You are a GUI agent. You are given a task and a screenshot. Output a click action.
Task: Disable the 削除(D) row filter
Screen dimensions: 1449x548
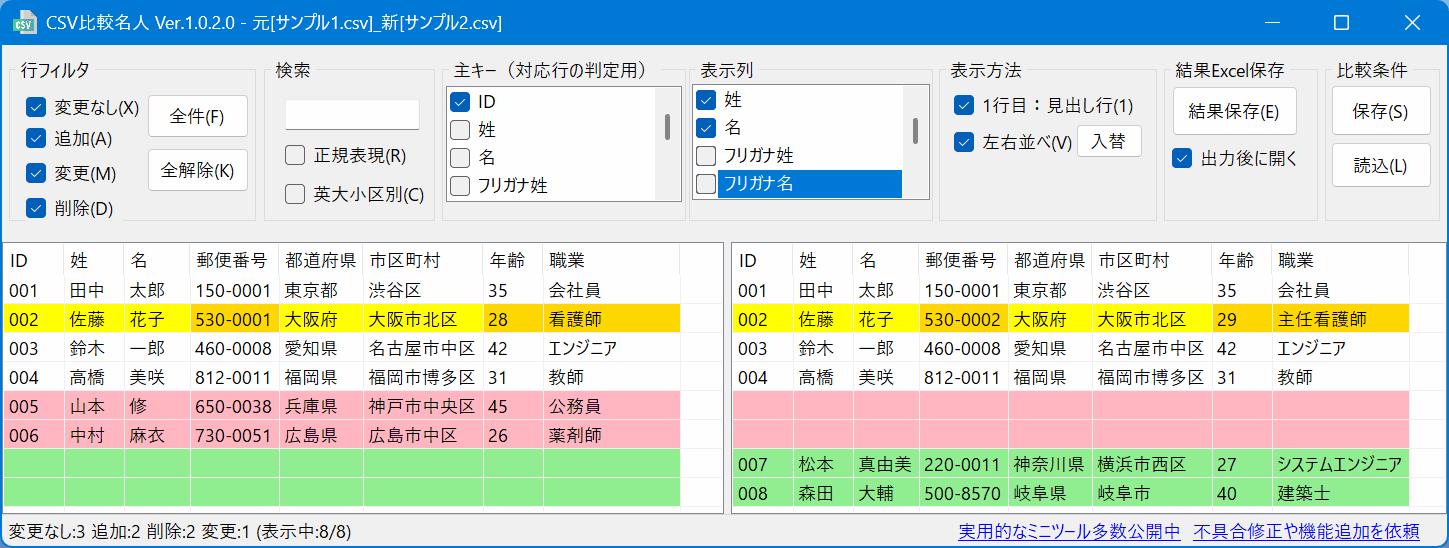coord(37,208)
